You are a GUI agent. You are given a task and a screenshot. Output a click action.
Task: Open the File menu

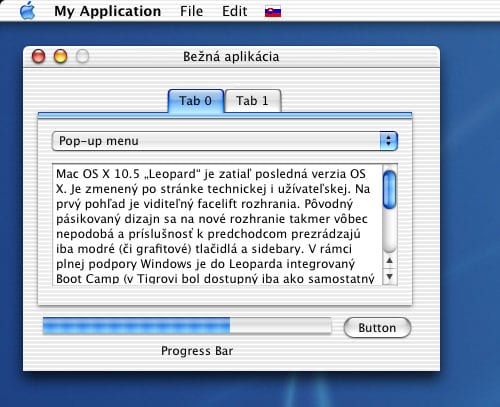pos(191,11)
